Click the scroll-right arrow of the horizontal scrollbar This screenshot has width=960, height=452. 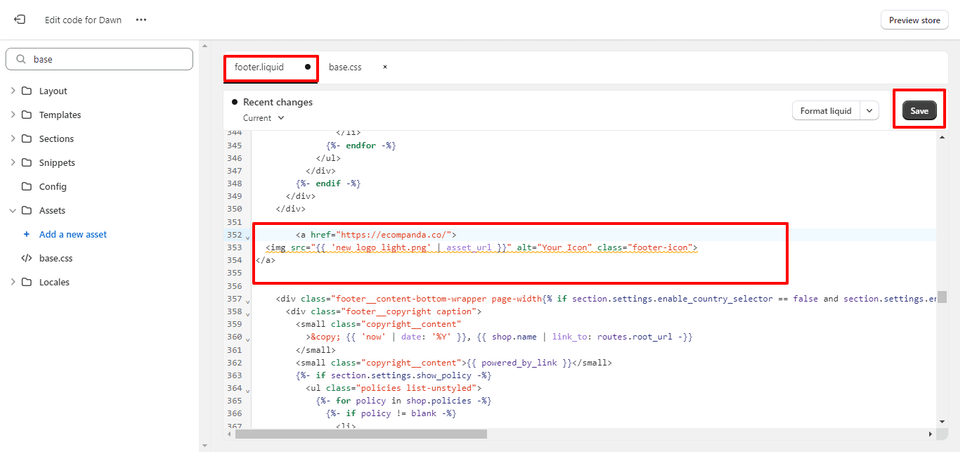(x=929, y=434)
